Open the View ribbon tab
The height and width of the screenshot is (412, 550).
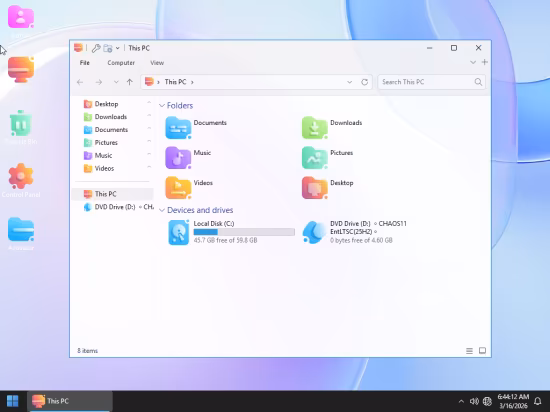[157, 63]
